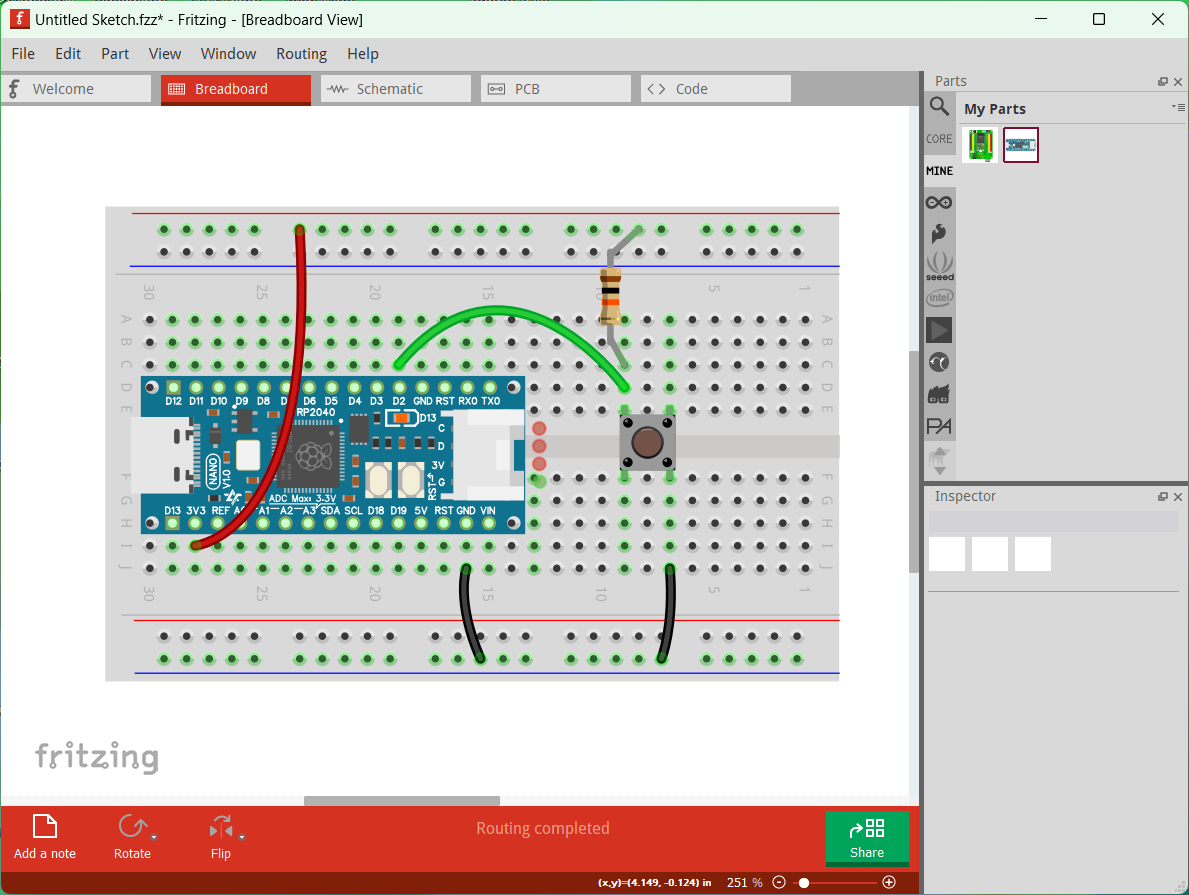Open the Window menu

pos(228,54)
